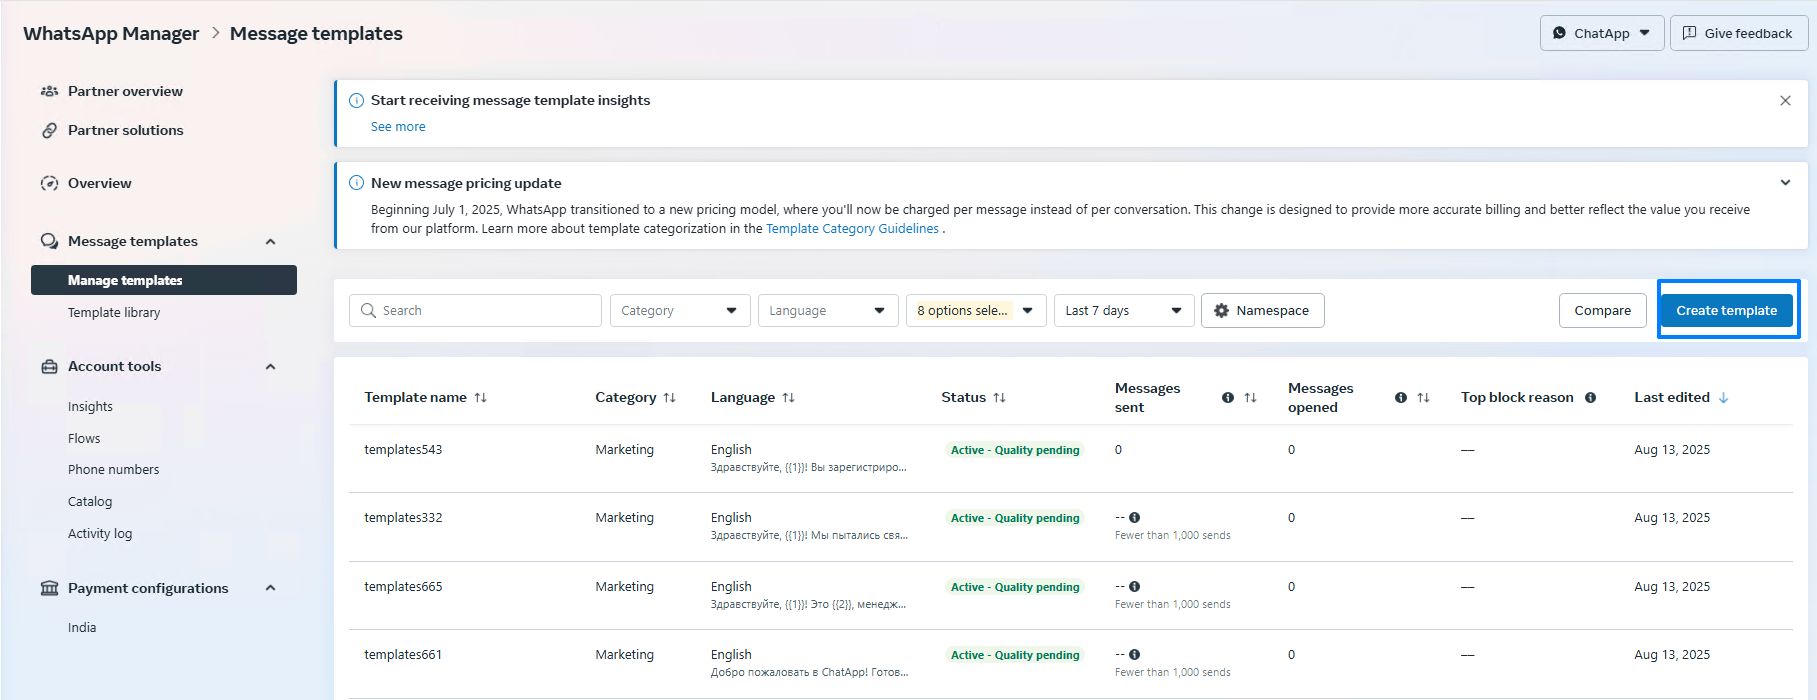
Task: Open Template library in sidebar
Action: [x=114, y=313]
